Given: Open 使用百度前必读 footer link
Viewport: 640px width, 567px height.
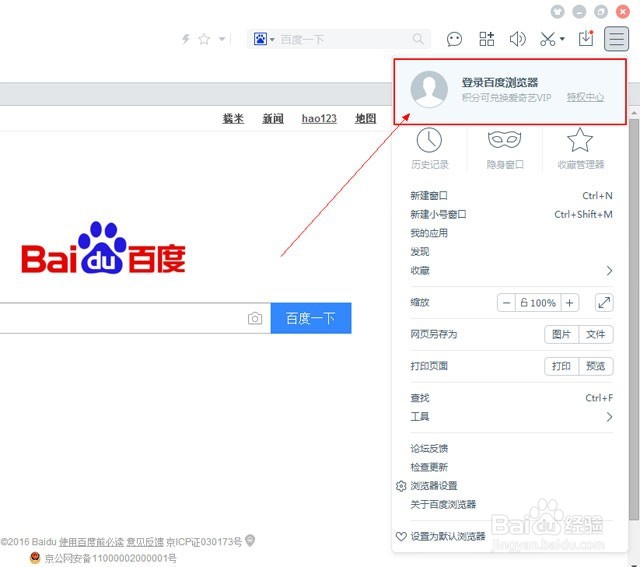Looking at the screenshot, I should coord(91,542).
